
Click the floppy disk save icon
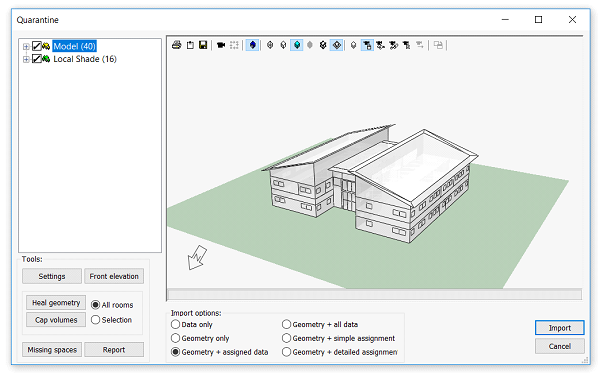[203, 45]
